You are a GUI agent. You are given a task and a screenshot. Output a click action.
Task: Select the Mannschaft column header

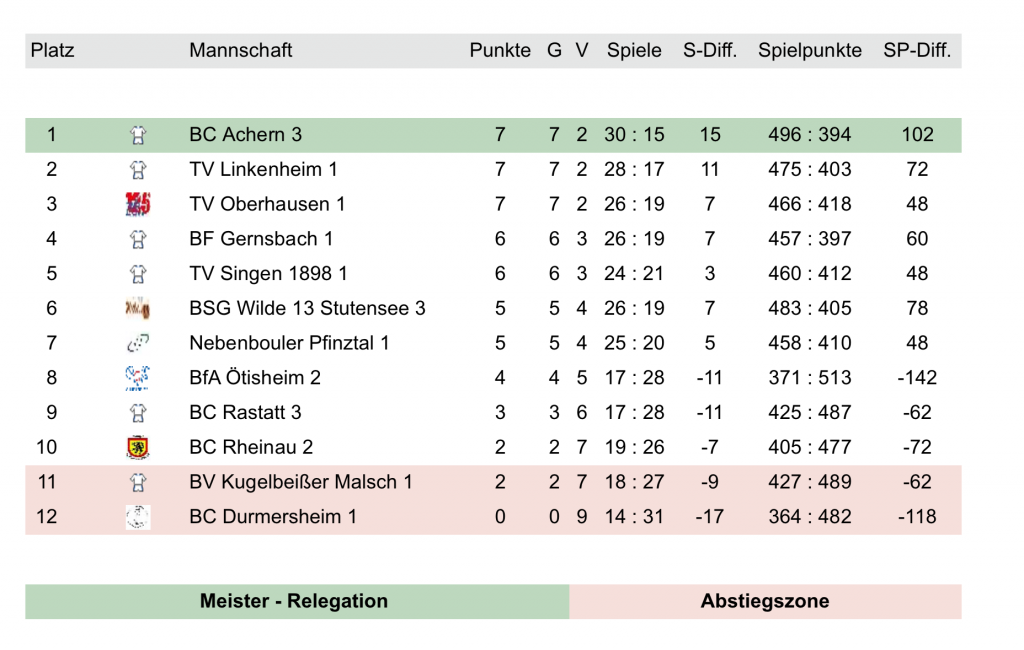tap(240, 50)
